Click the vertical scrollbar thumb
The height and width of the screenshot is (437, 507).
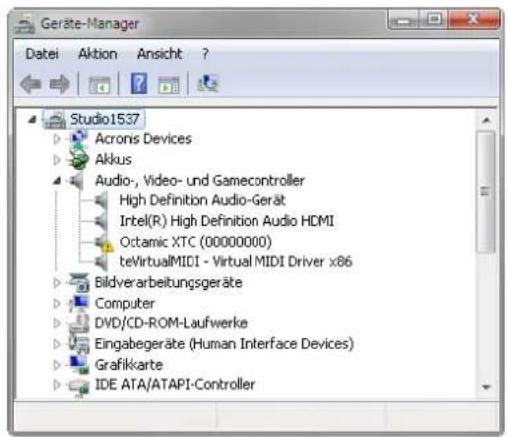[486, 192]
